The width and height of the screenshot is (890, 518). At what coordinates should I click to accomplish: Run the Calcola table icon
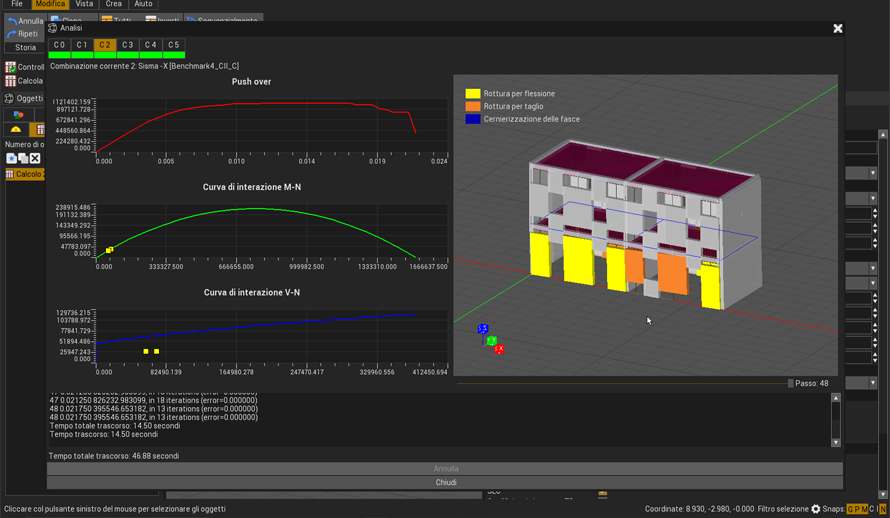(10, 81)
